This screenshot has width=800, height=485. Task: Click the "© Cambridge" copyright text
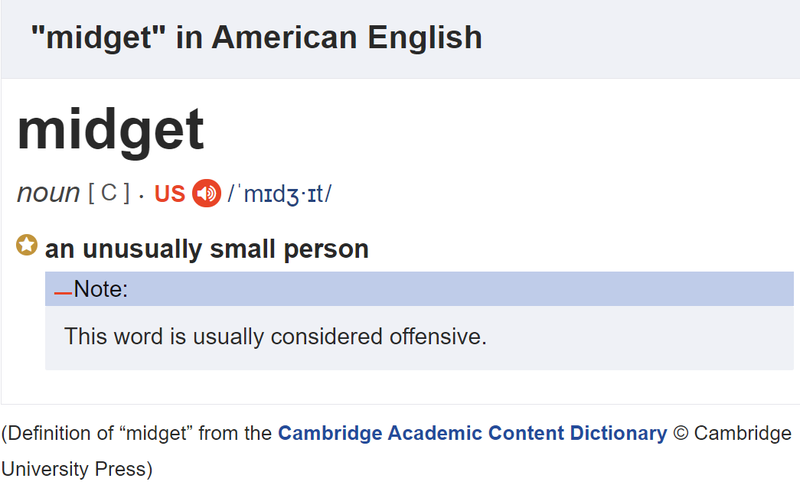[733, 433]
